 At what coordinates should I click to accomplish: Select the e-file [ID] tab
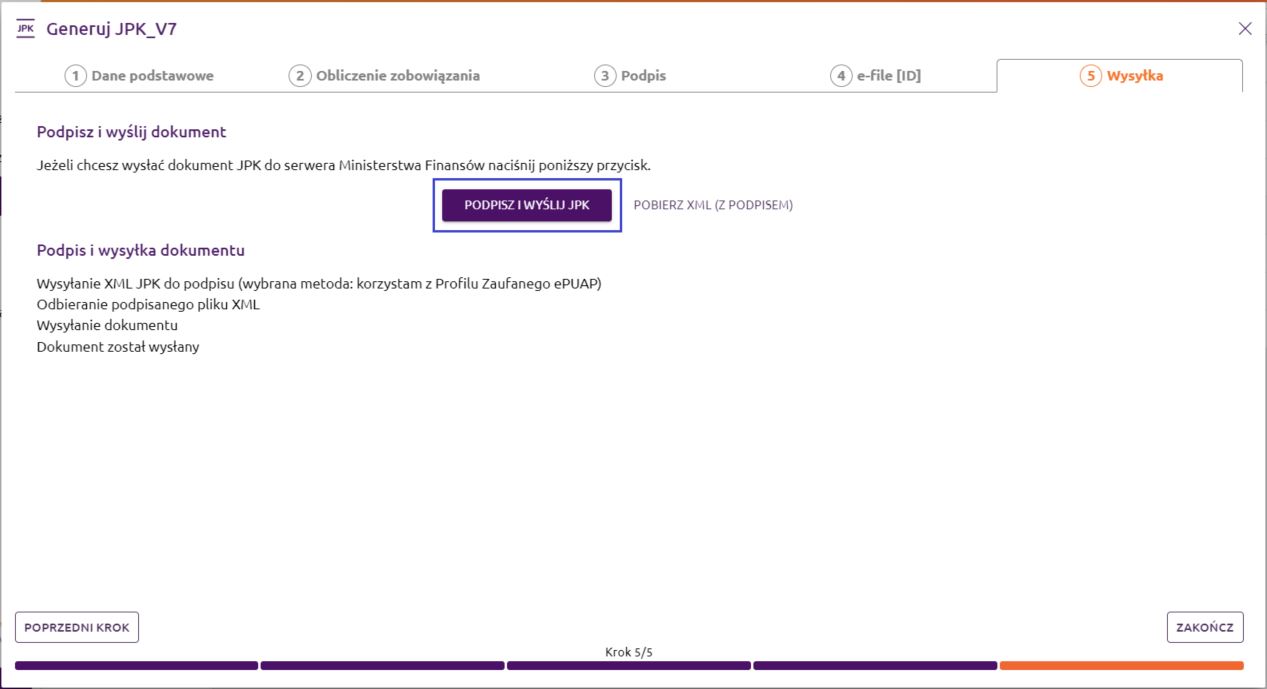pos(875,76)
